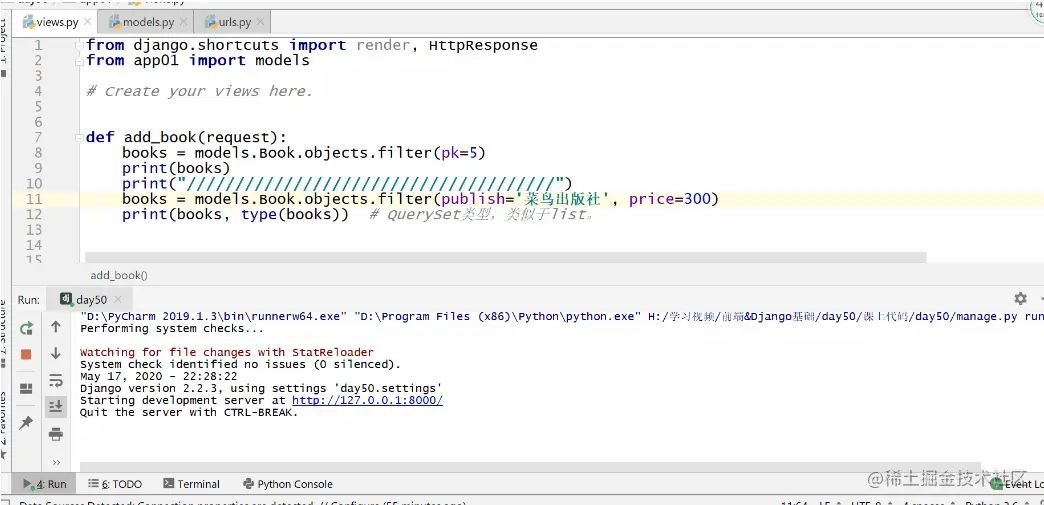This screenshot has height=505, width=1044.
Task: Close the models.py tab
Action: click(183, 22)
